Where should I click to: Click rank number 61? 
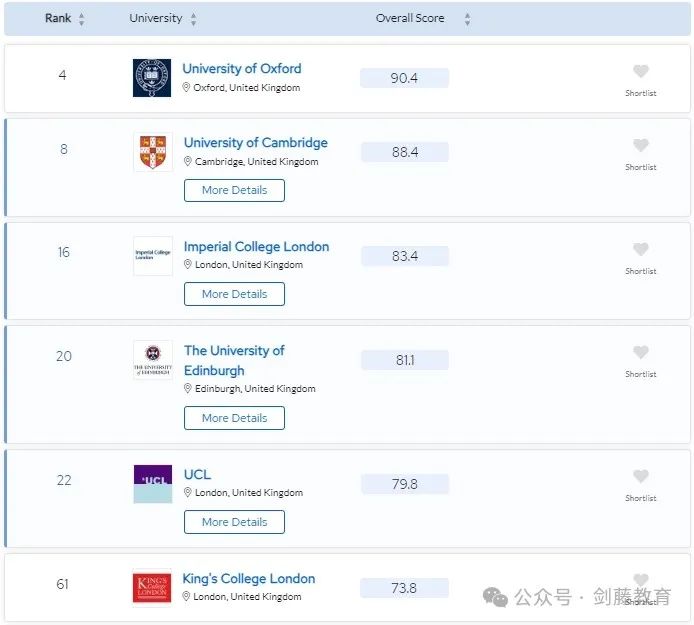pyautogui.click(x=62, y=584)
